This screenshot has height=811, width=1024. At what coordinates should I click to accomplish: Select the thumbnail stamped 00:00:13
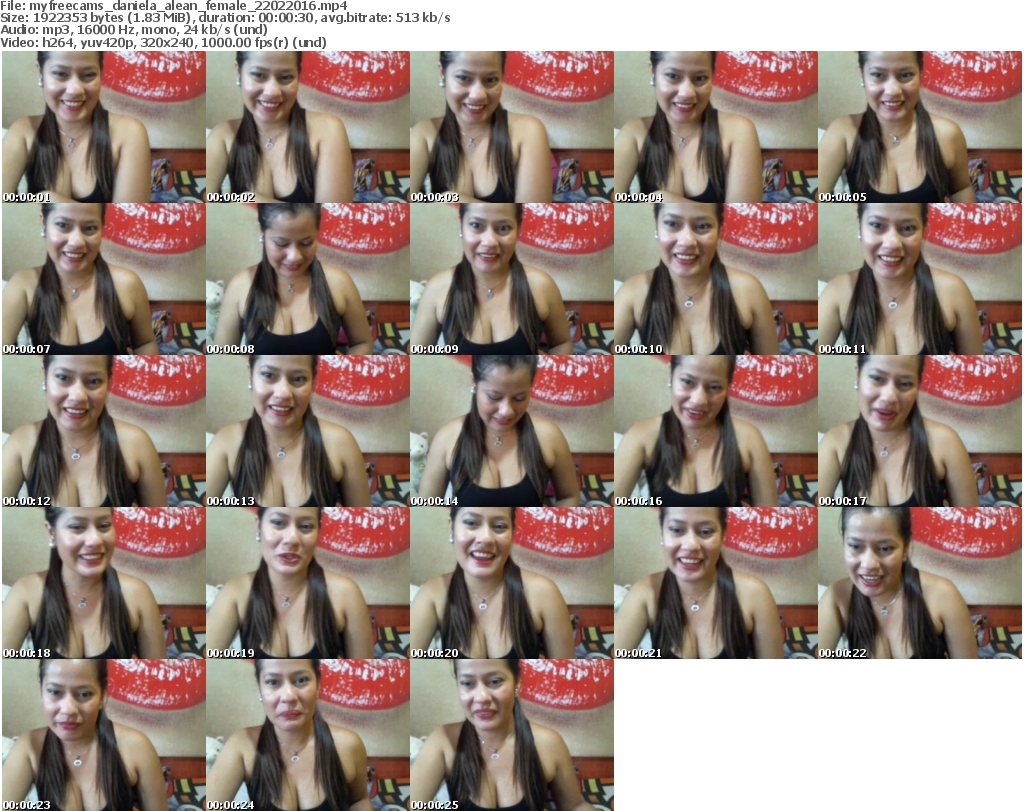point(308,431)
